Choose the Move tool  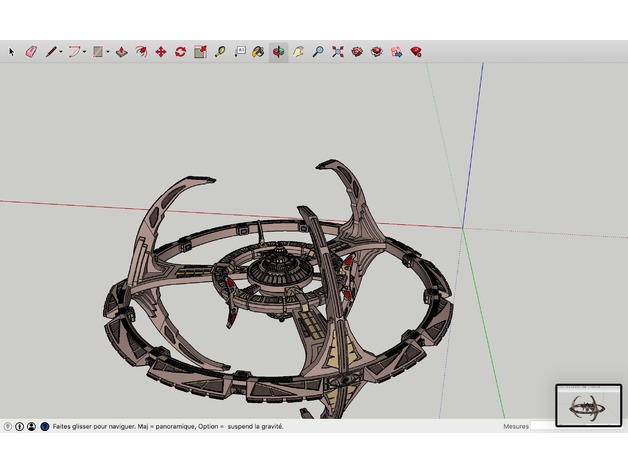(160, 51)
